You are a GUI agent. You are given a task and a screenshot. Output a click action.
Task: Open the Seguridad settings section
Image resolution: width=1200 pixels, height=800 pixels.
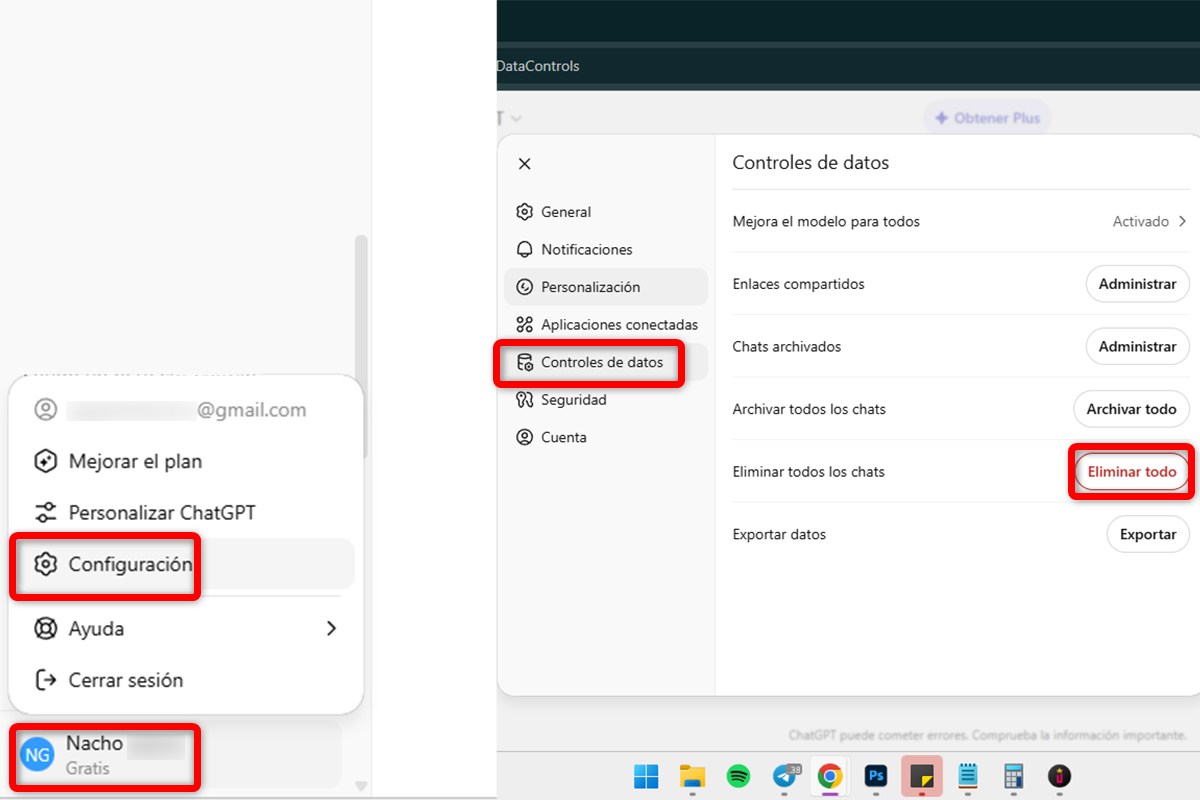(x=606, y=400)
